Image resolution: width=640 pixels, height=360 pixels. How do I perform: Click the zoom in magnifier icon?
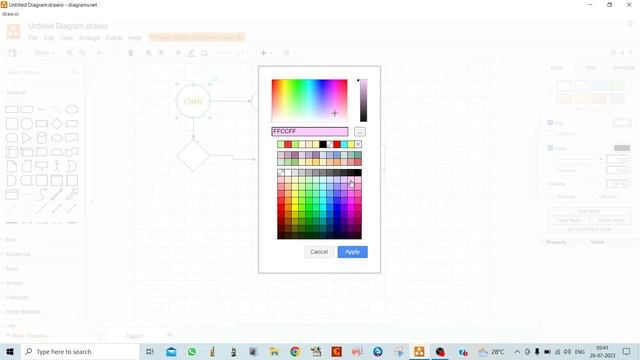(x=70, y=53)
